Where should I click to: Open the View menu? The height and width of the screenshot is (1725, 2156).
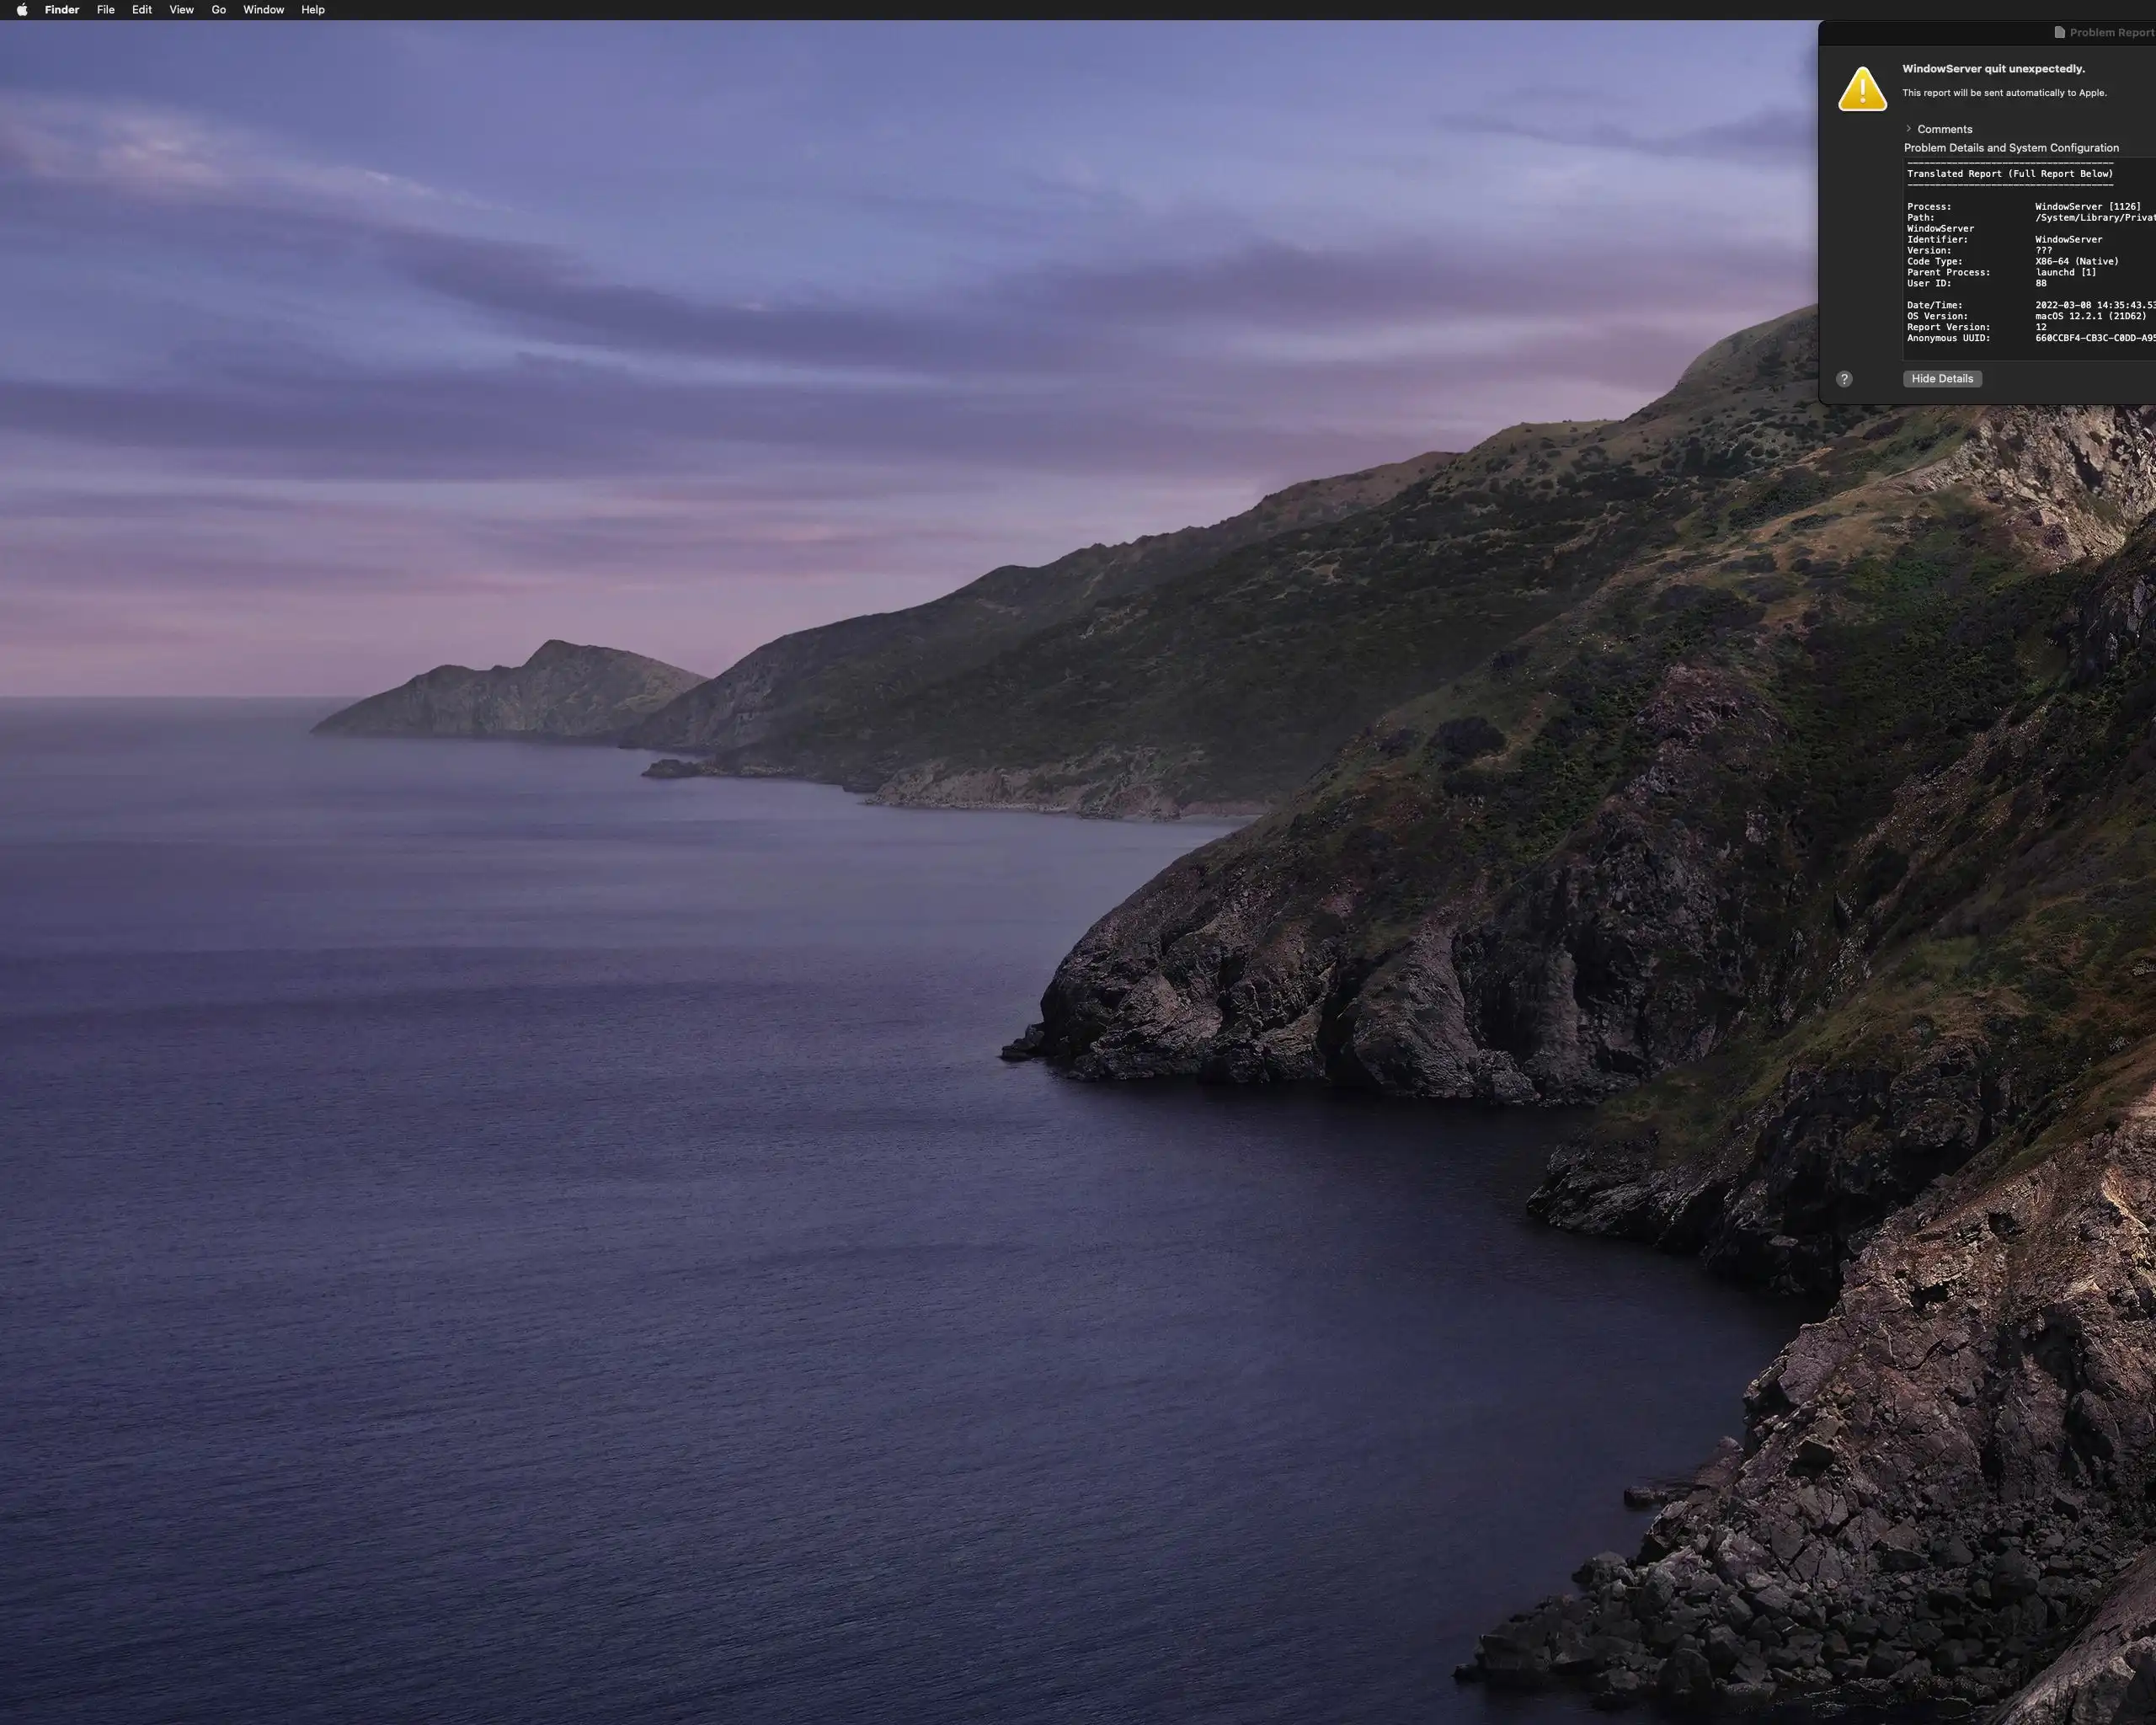click(x=181, y=10)
